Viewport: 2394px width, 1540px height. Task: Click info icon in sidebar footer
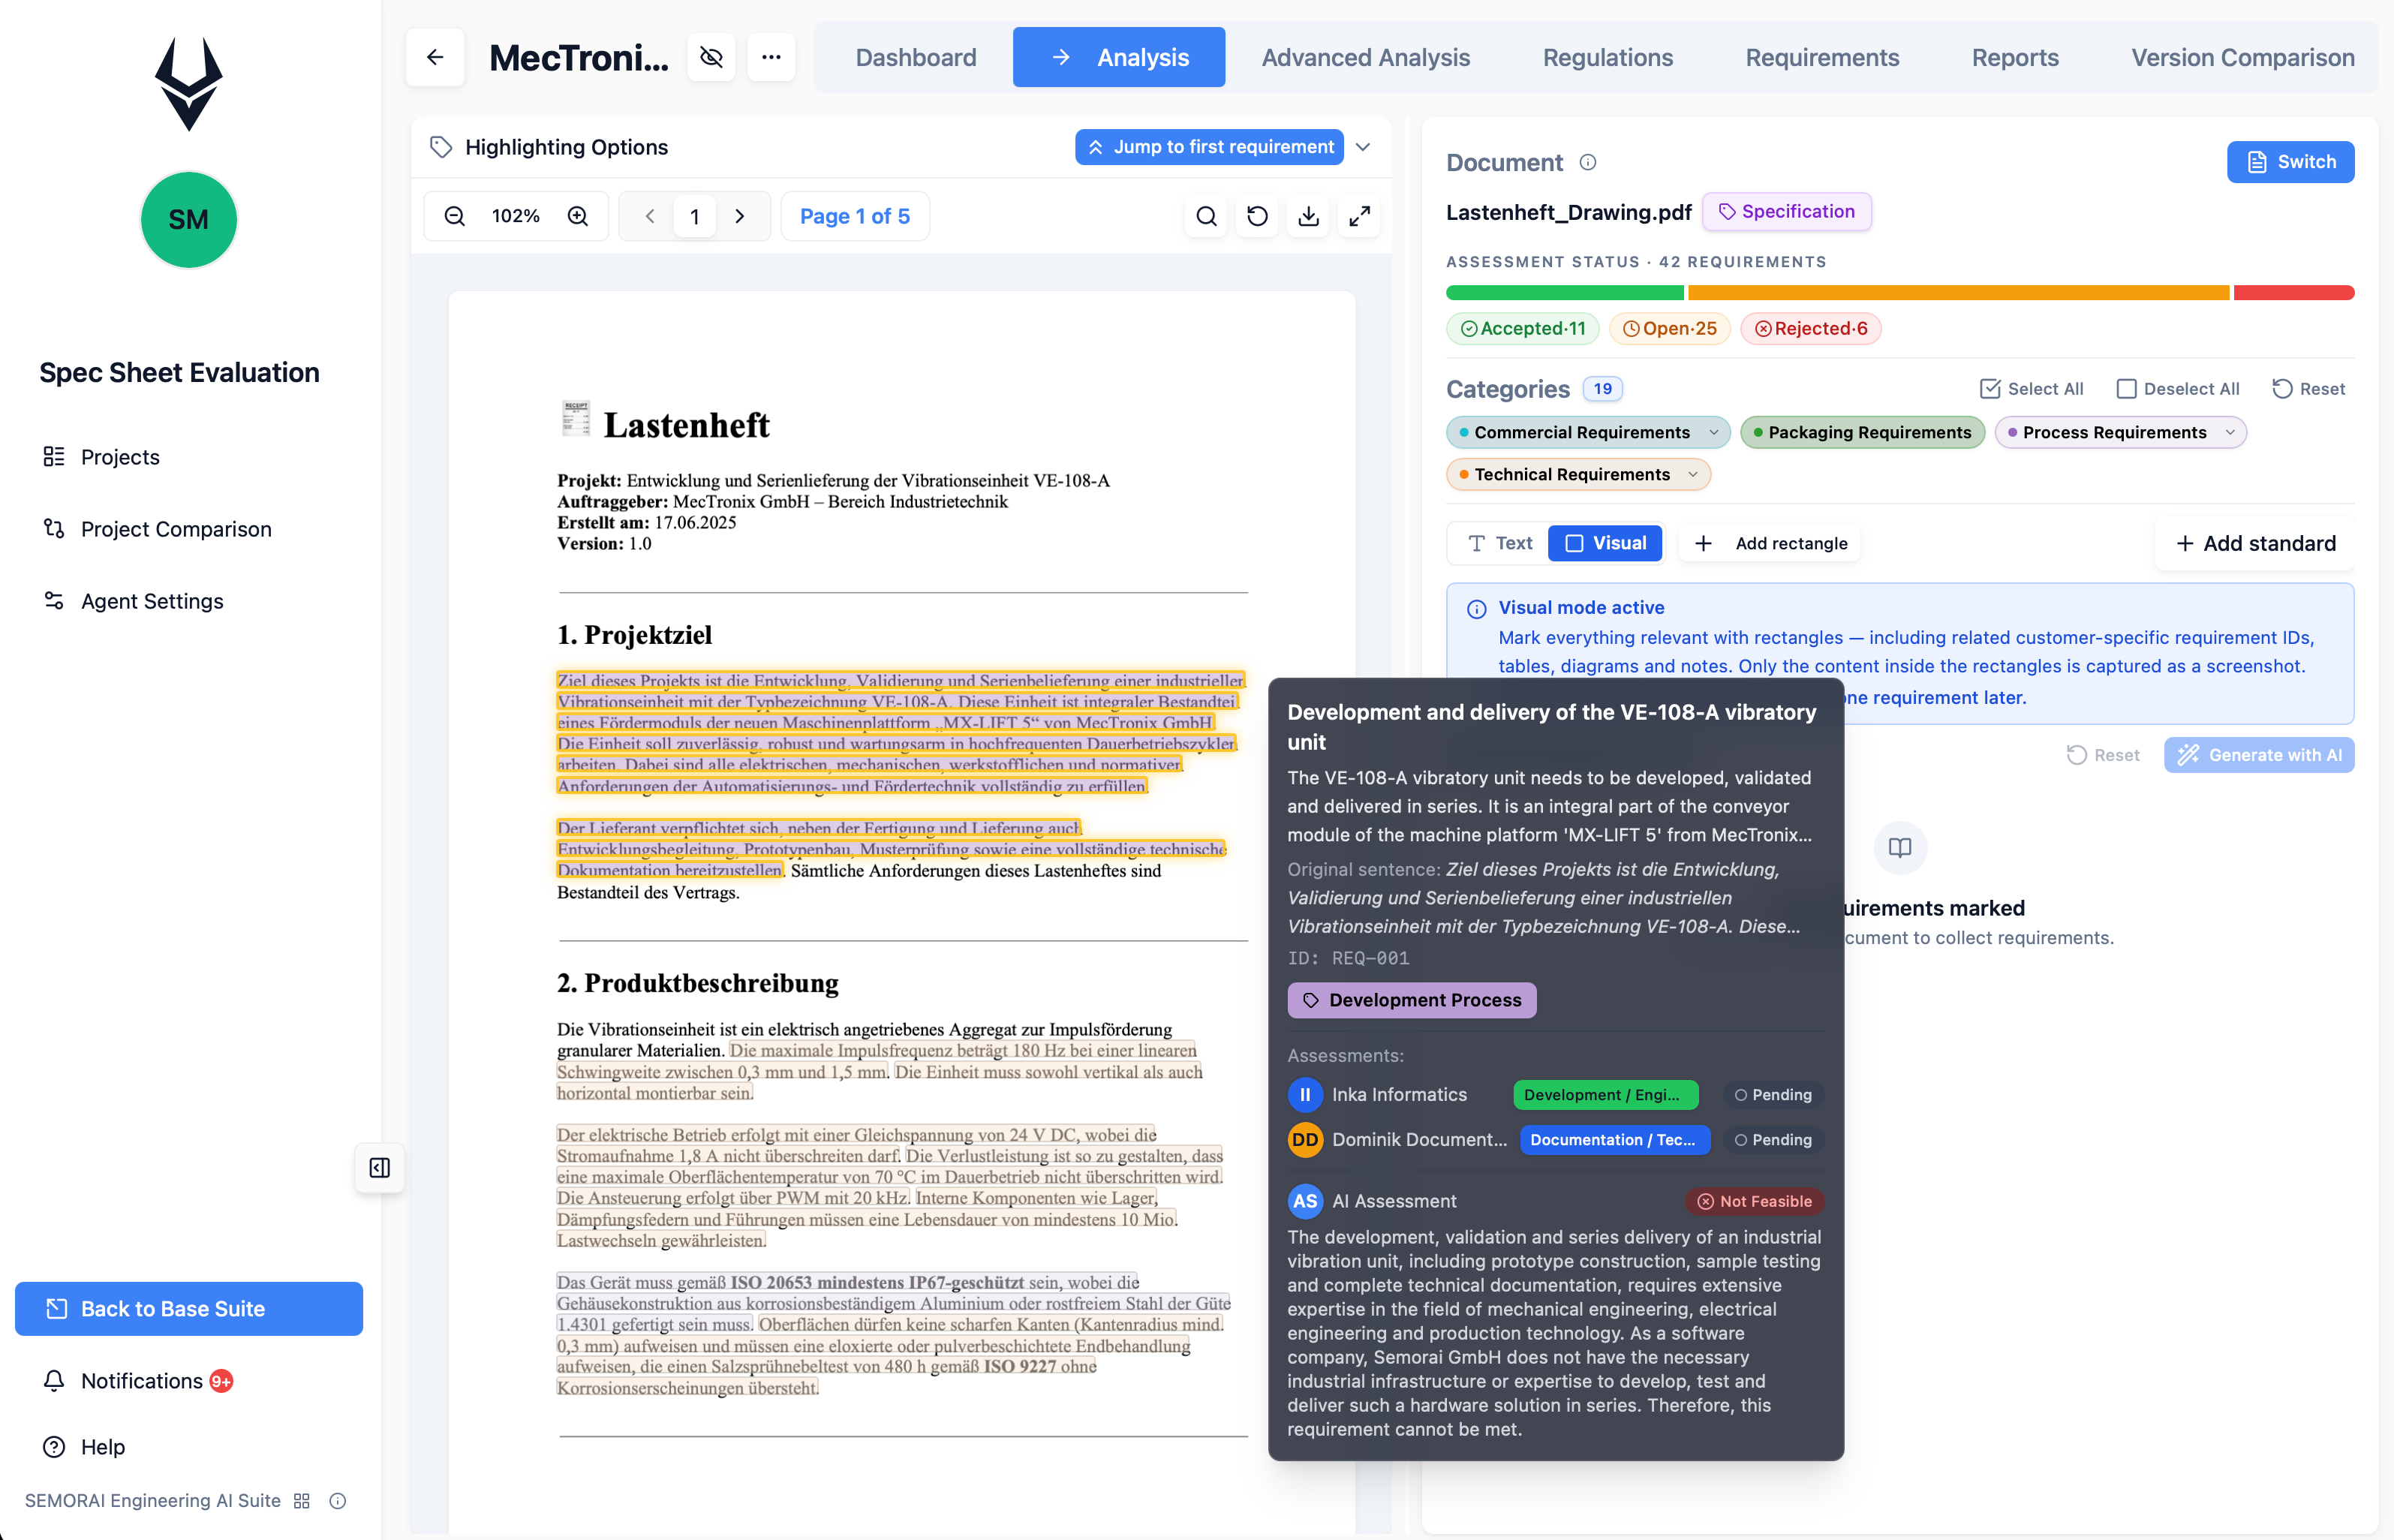point(338,1501)
